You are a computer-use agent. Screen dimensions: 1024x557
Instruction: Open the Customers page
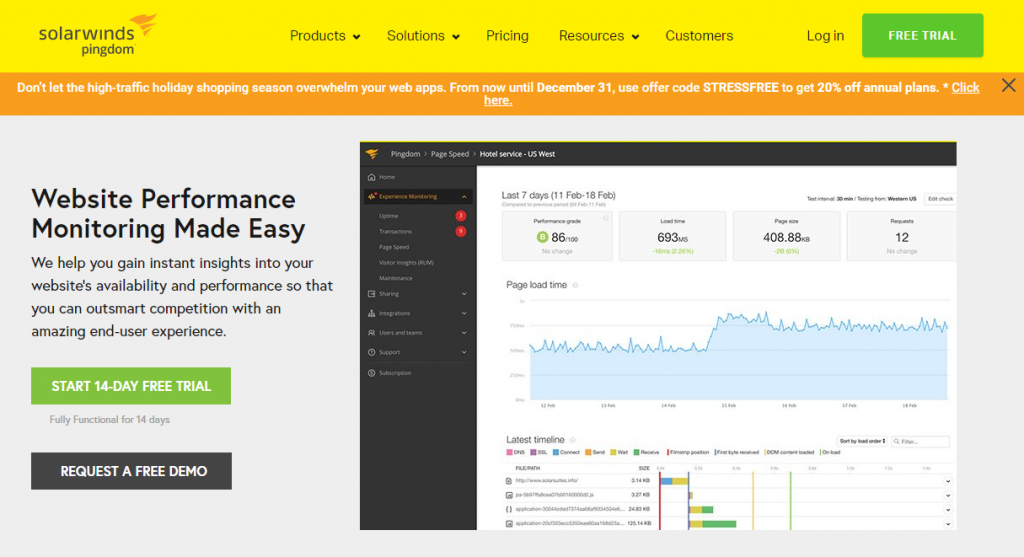click(699, 36)
